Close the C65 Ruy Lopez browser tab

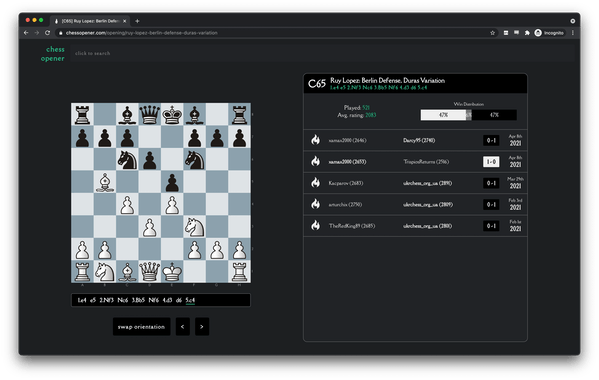tap(125, 21)
